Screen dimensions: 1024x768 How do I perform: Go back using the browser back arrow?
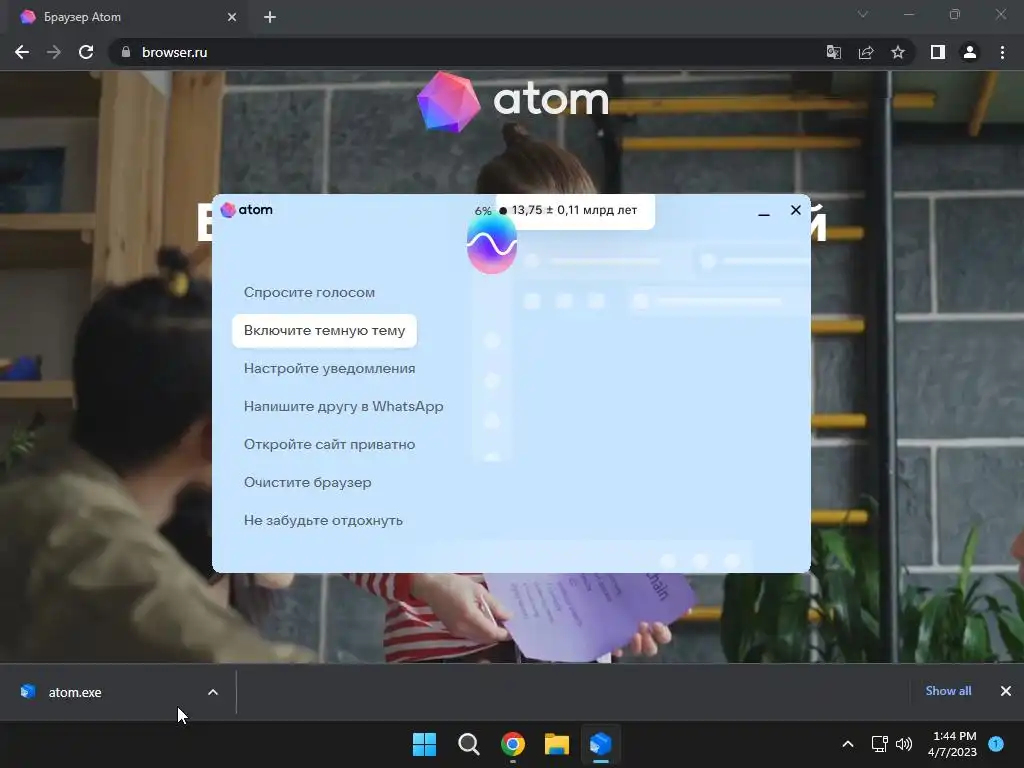point(22,52)
